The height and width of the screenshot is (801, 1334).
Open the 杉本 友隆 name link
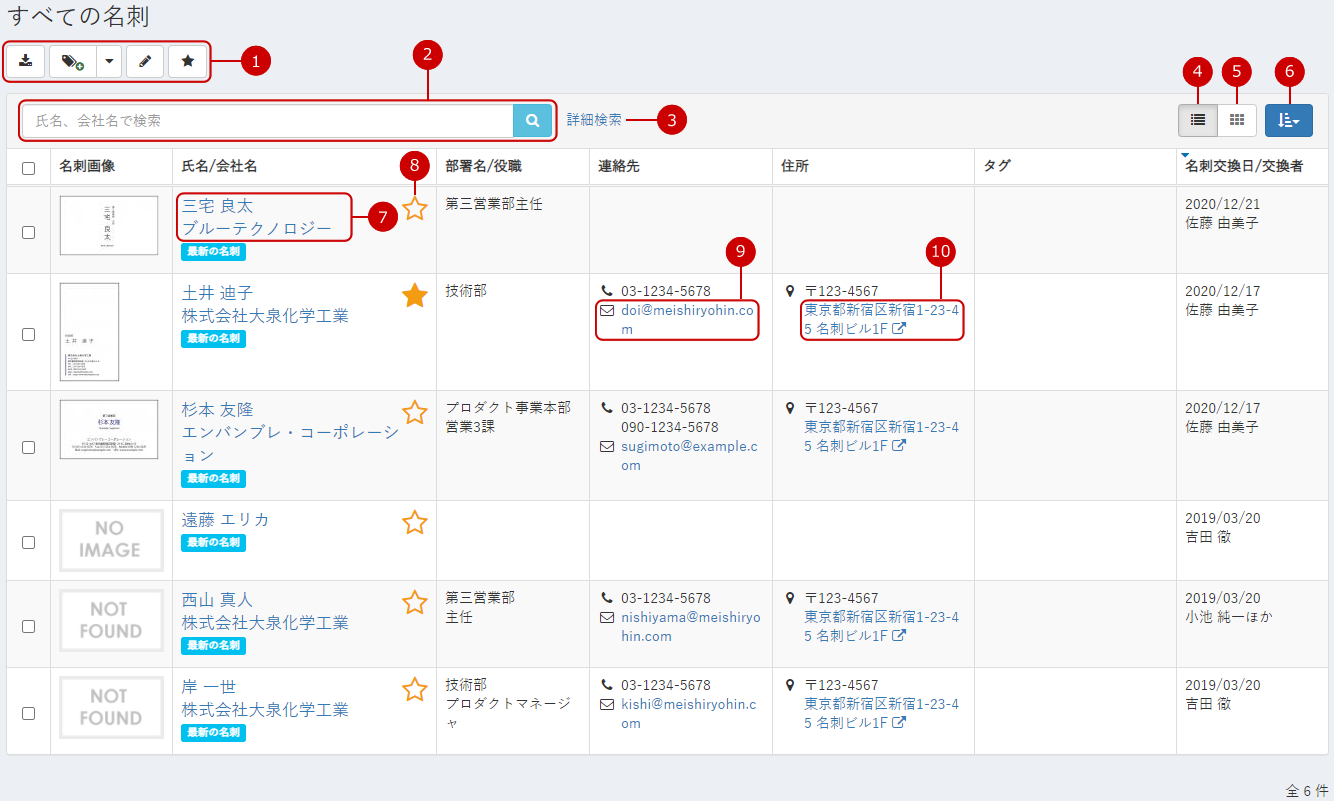[x=217, y=410]
